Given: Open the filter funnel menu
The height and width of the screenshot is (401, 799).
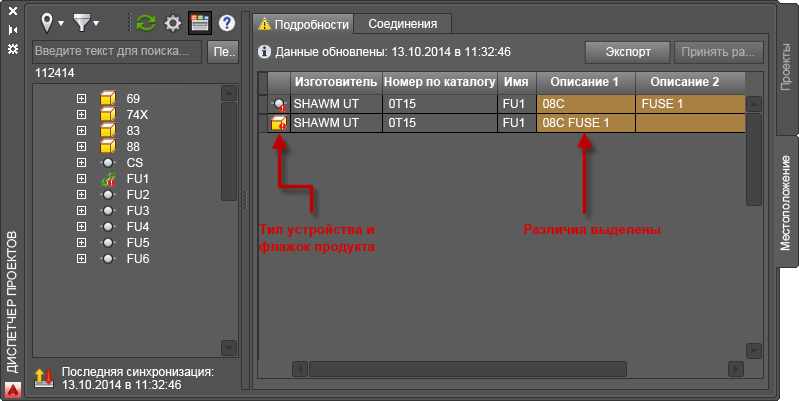Looking at the screenshot, I should pos(86,23).
